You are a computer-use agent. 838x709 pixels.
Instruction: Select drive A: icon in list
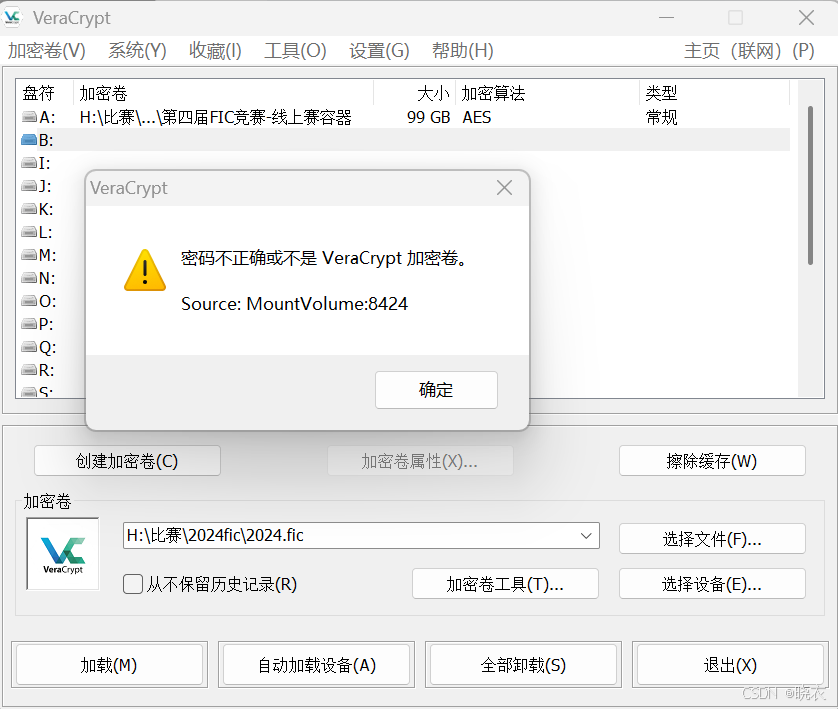click(29, 116)
